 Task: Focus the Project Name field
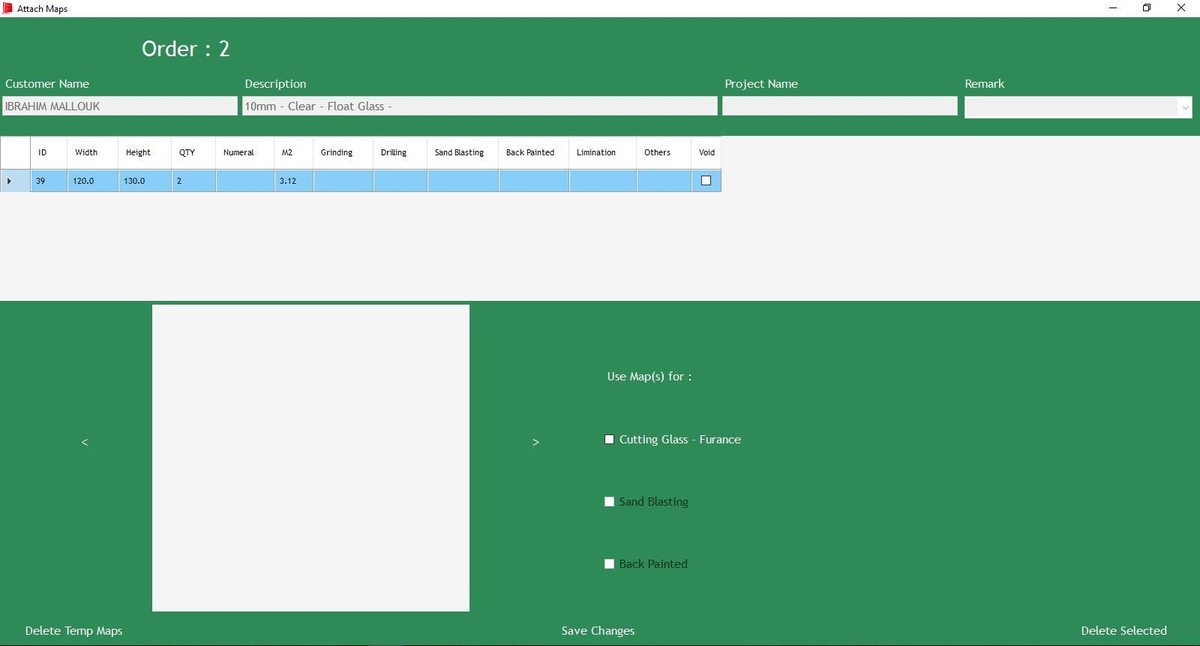(x=839, y=106)
